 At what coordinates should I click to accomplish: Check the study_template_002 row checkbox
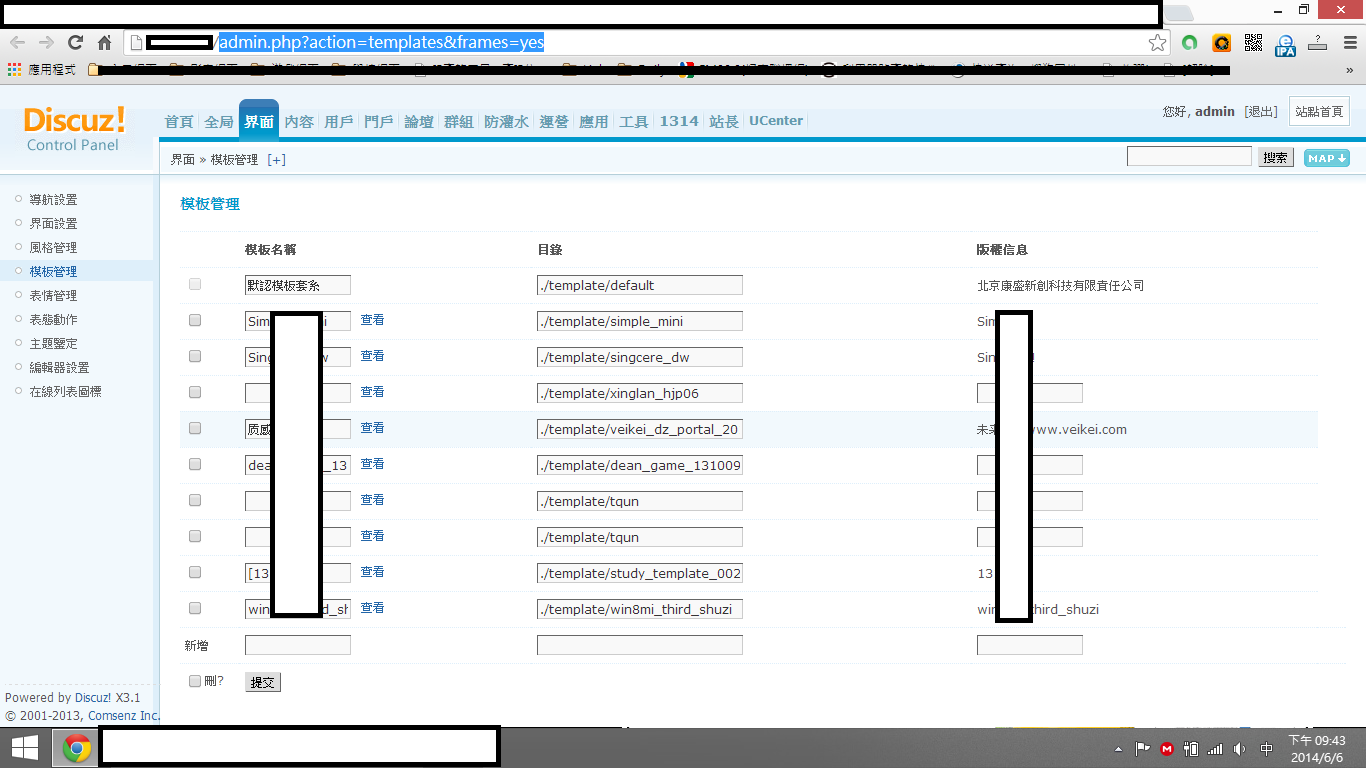(x=195, y=572)
